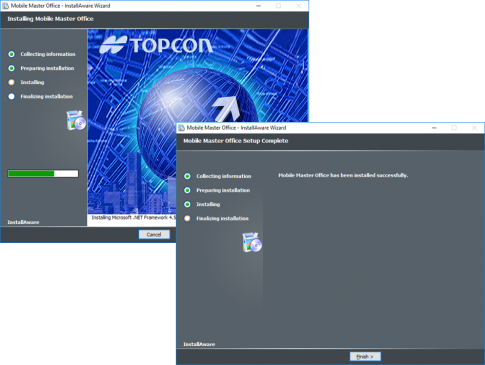
Task: Select green Installing indicator in front window
Action: (187, 204)
